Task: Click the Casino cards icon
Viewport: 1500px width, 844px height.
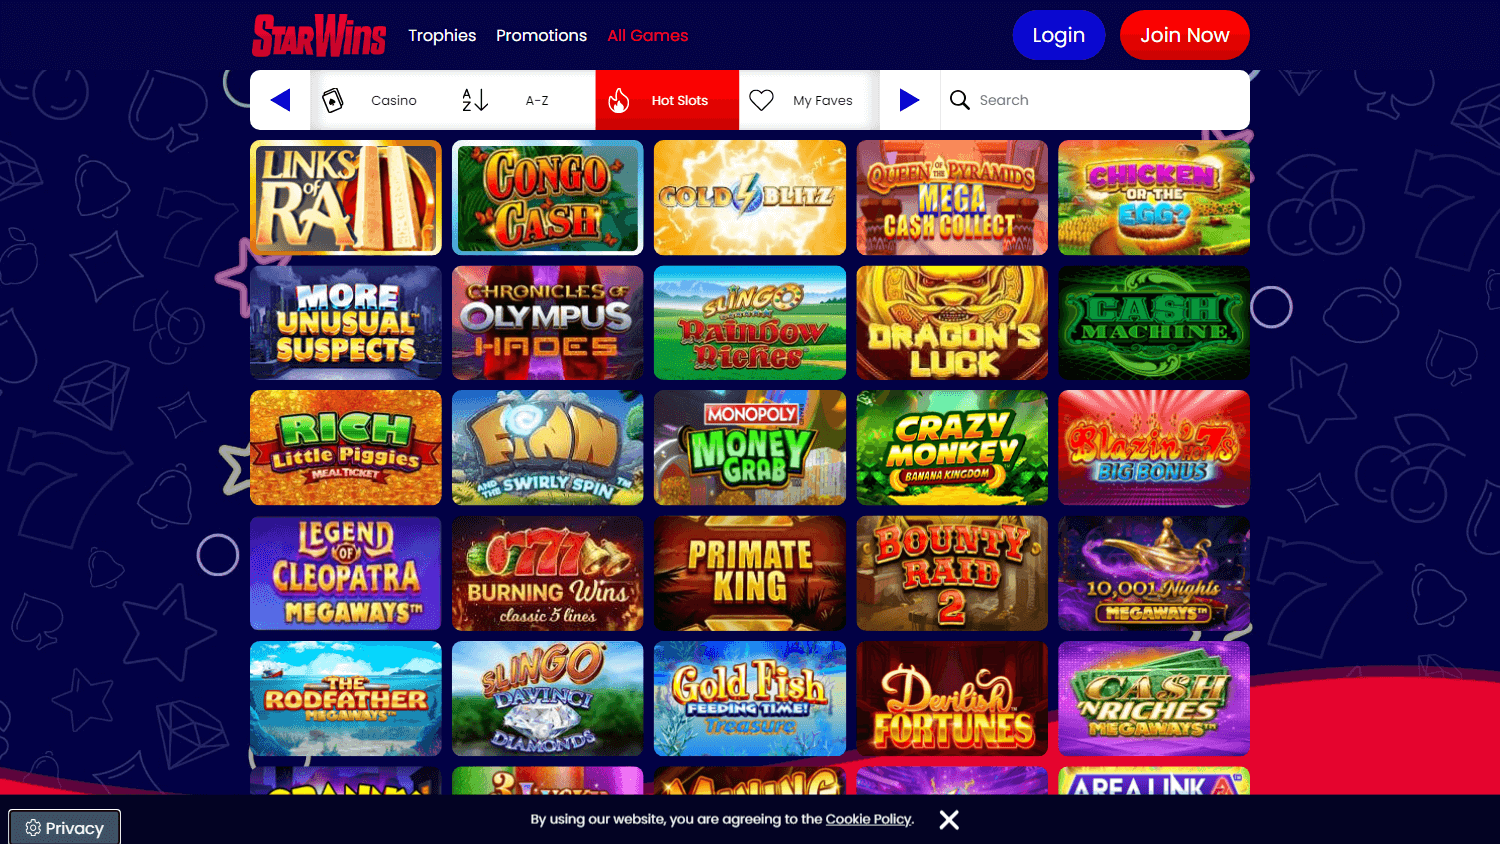Action: click(x=333, y=100)
